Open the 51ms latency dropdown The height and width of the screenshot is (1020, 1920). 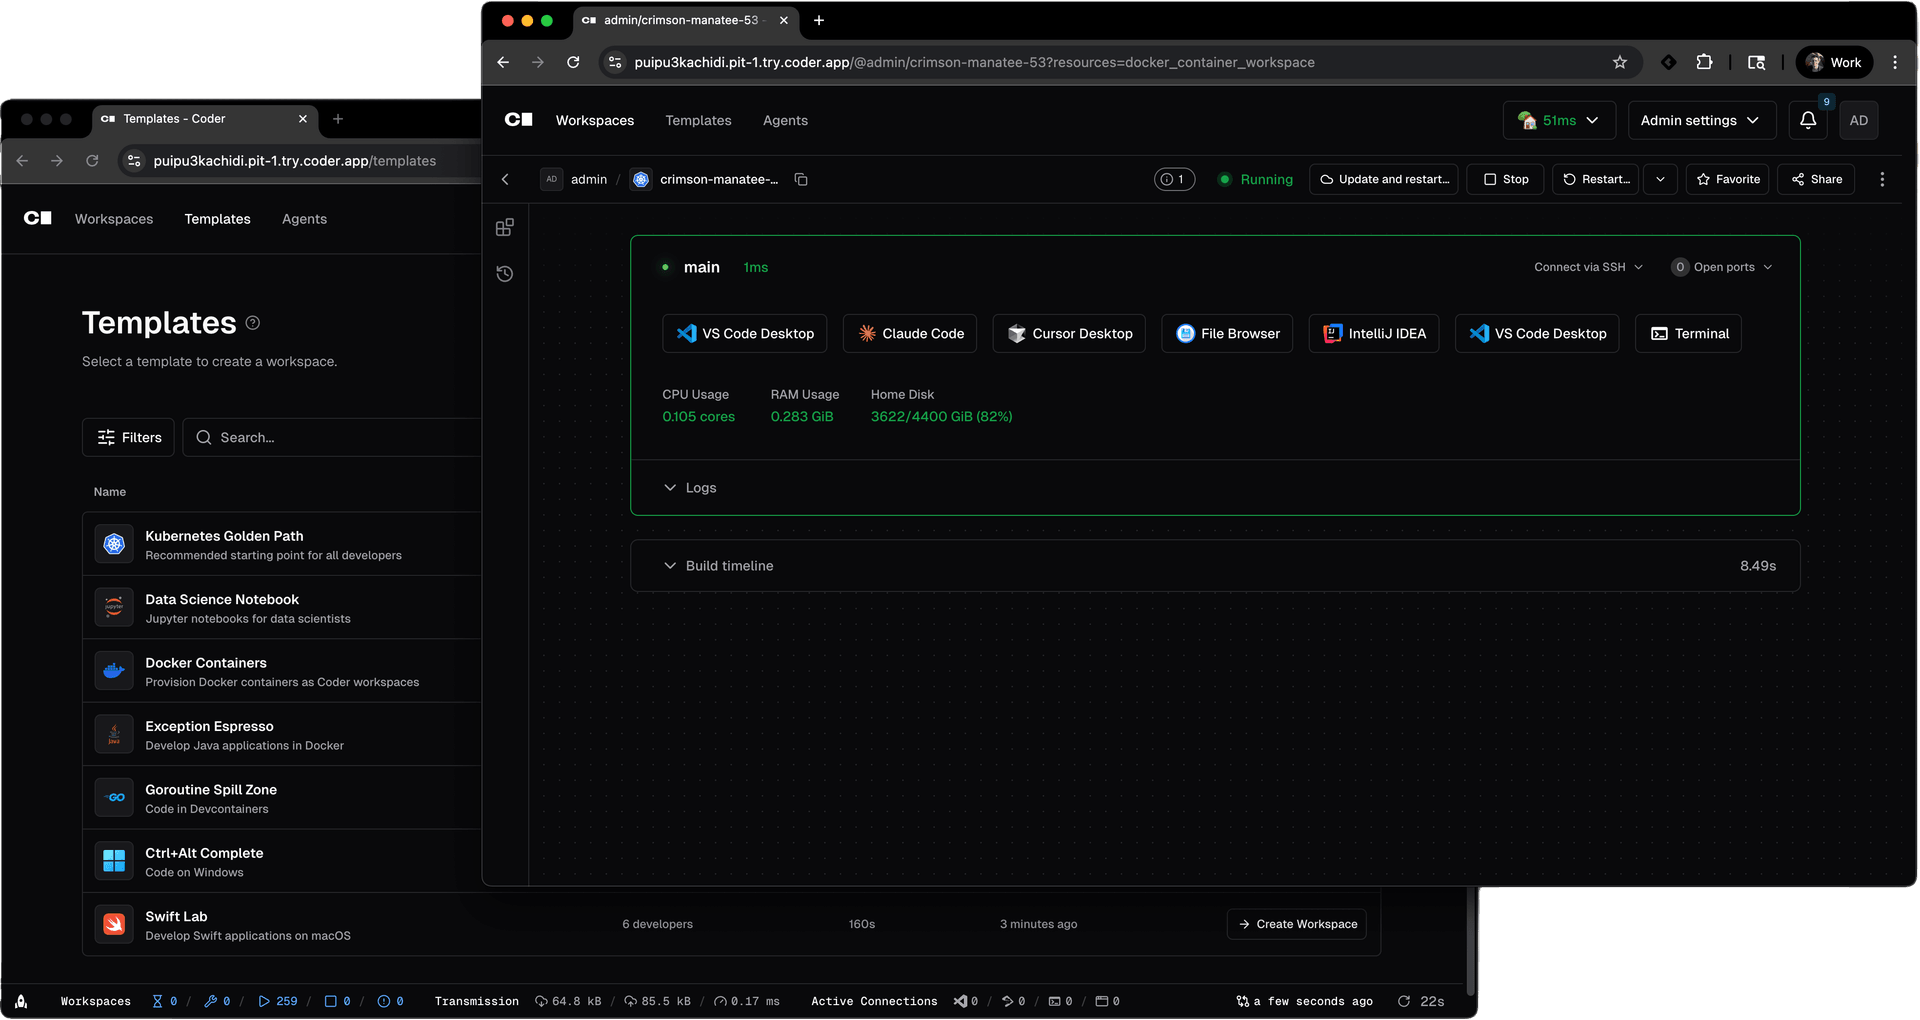point(1559,120)
